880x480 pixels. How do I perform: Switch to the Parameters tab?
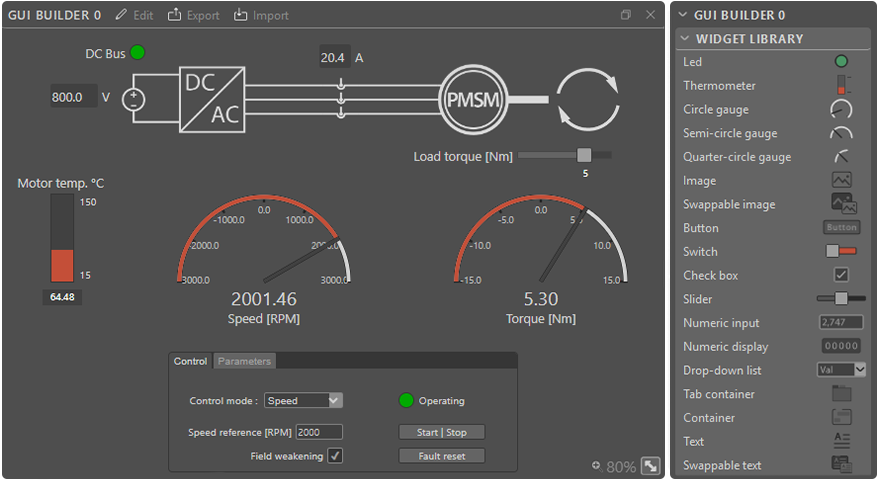pyautogui.click(x=244, y=361)
